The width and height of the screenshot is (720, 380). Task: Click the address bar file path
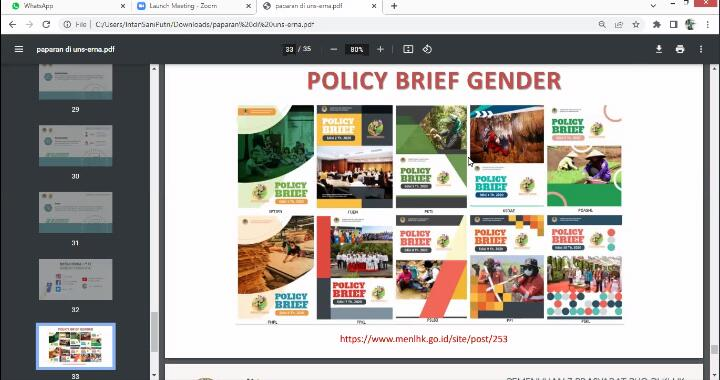[204, 24]
